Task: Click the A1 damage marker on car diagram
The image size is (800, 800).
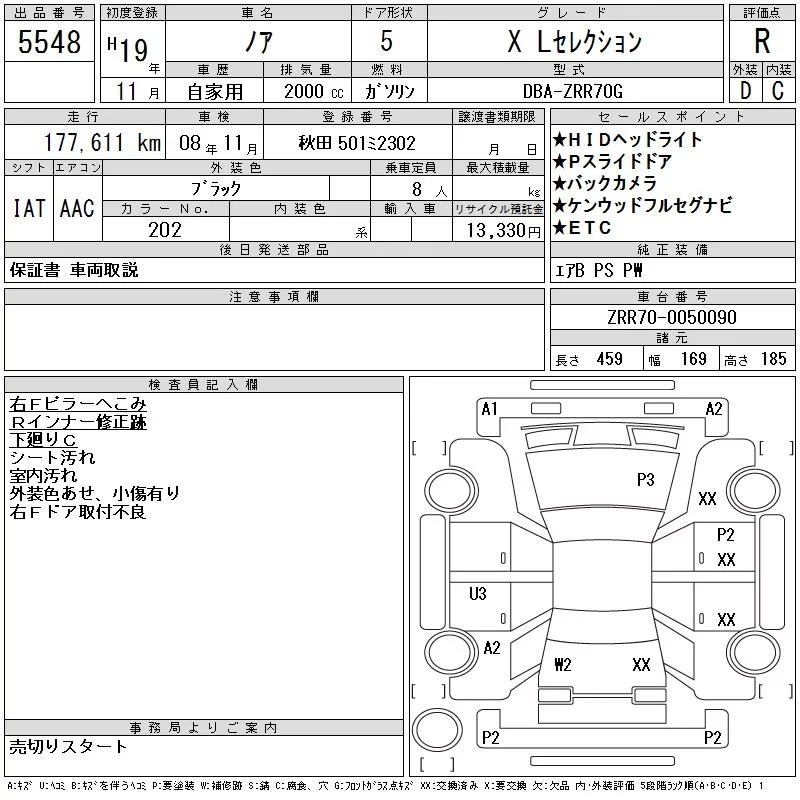Action: pos(489,408)
